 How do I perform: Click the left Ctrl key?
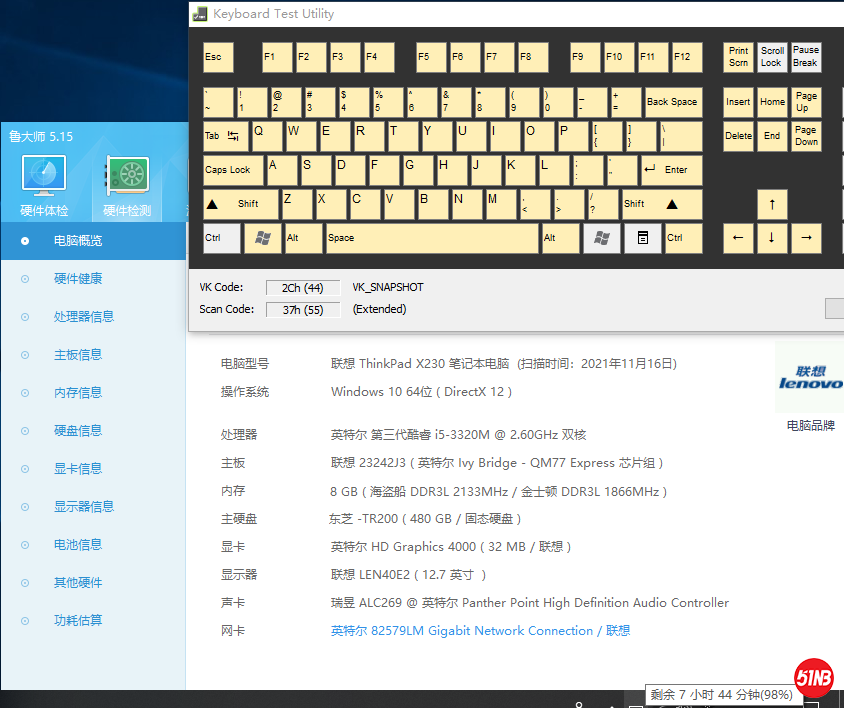221,238
